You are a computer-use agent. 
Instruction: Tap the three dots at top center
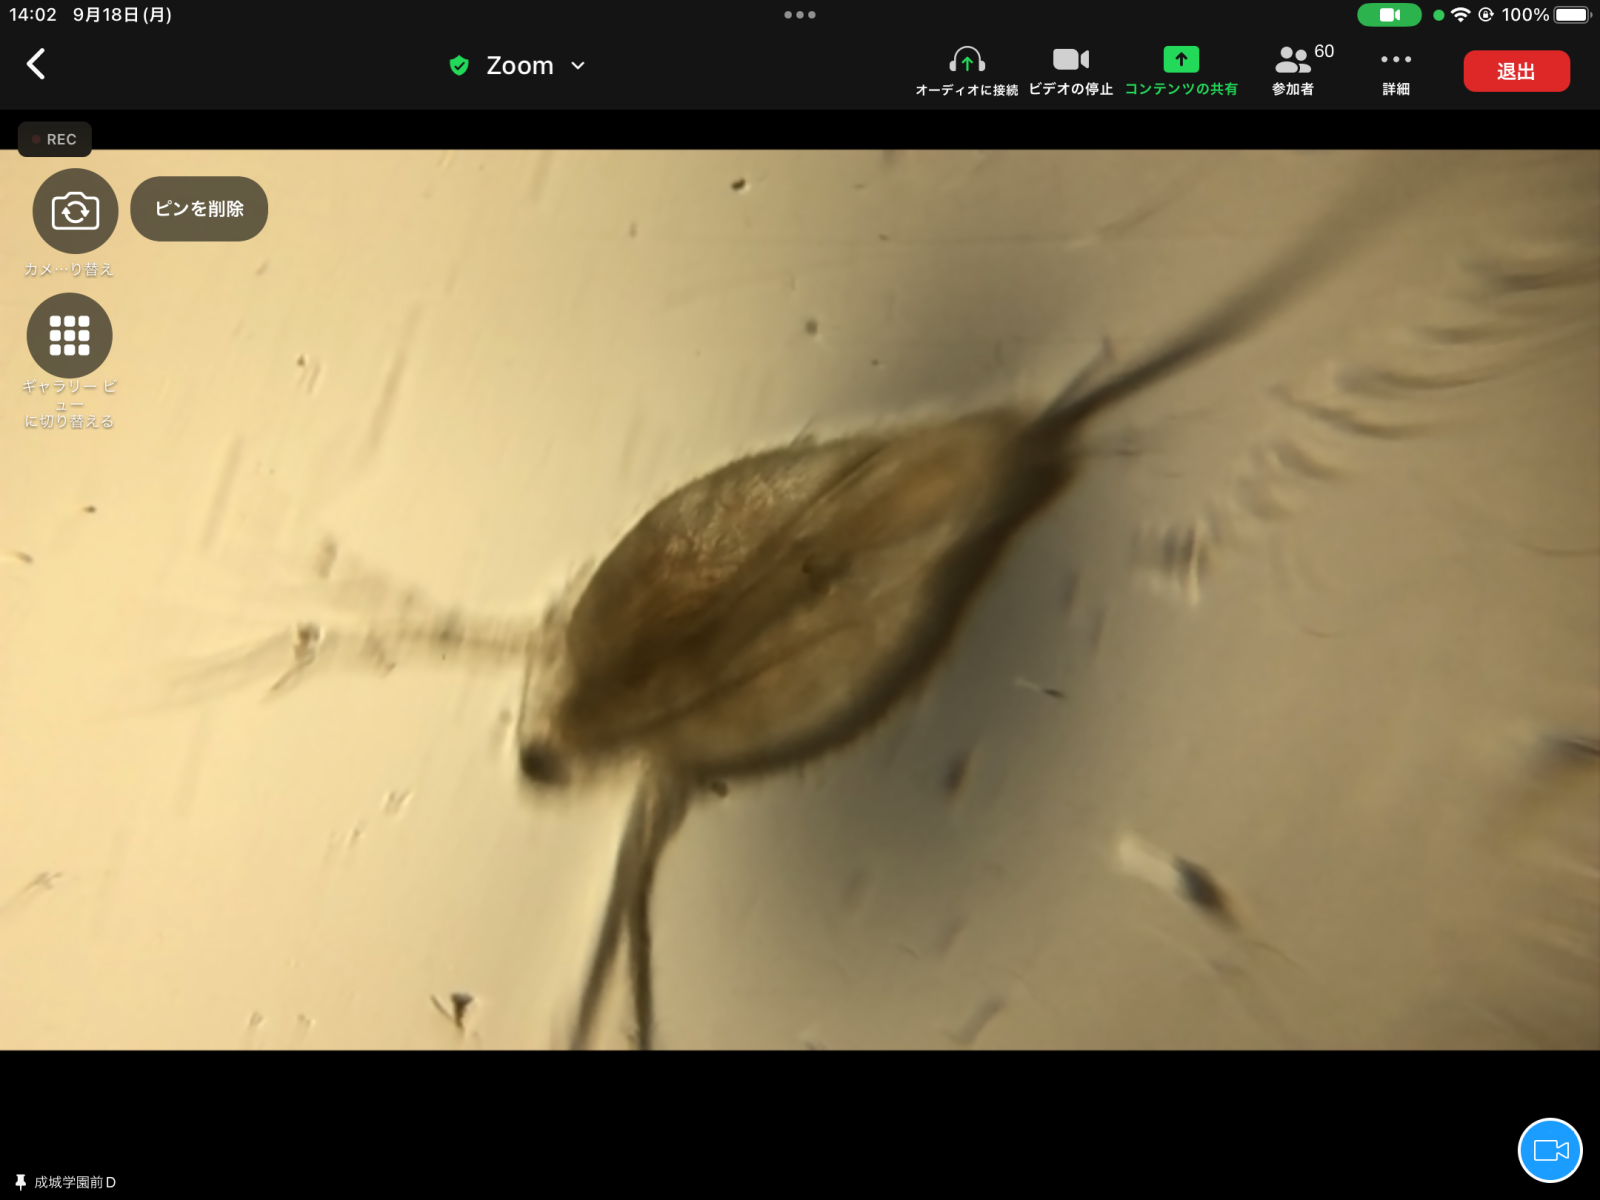800,15
